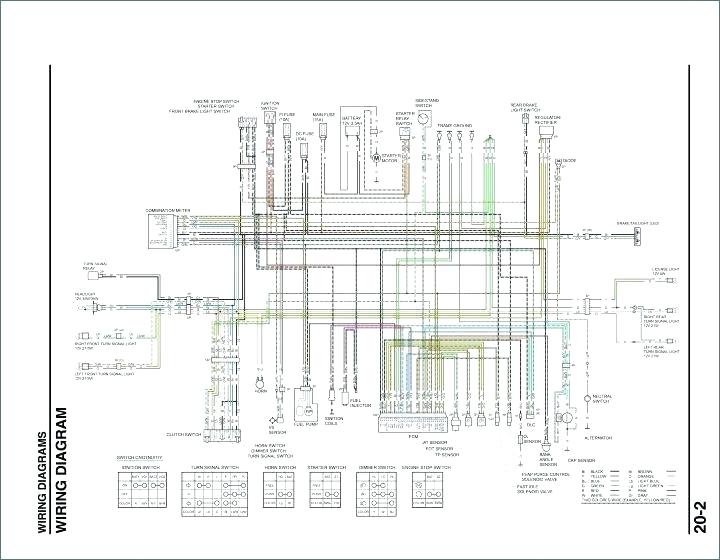Click the dimmer switch continuity table
This screenshot has height=560, width=720.
376,494
